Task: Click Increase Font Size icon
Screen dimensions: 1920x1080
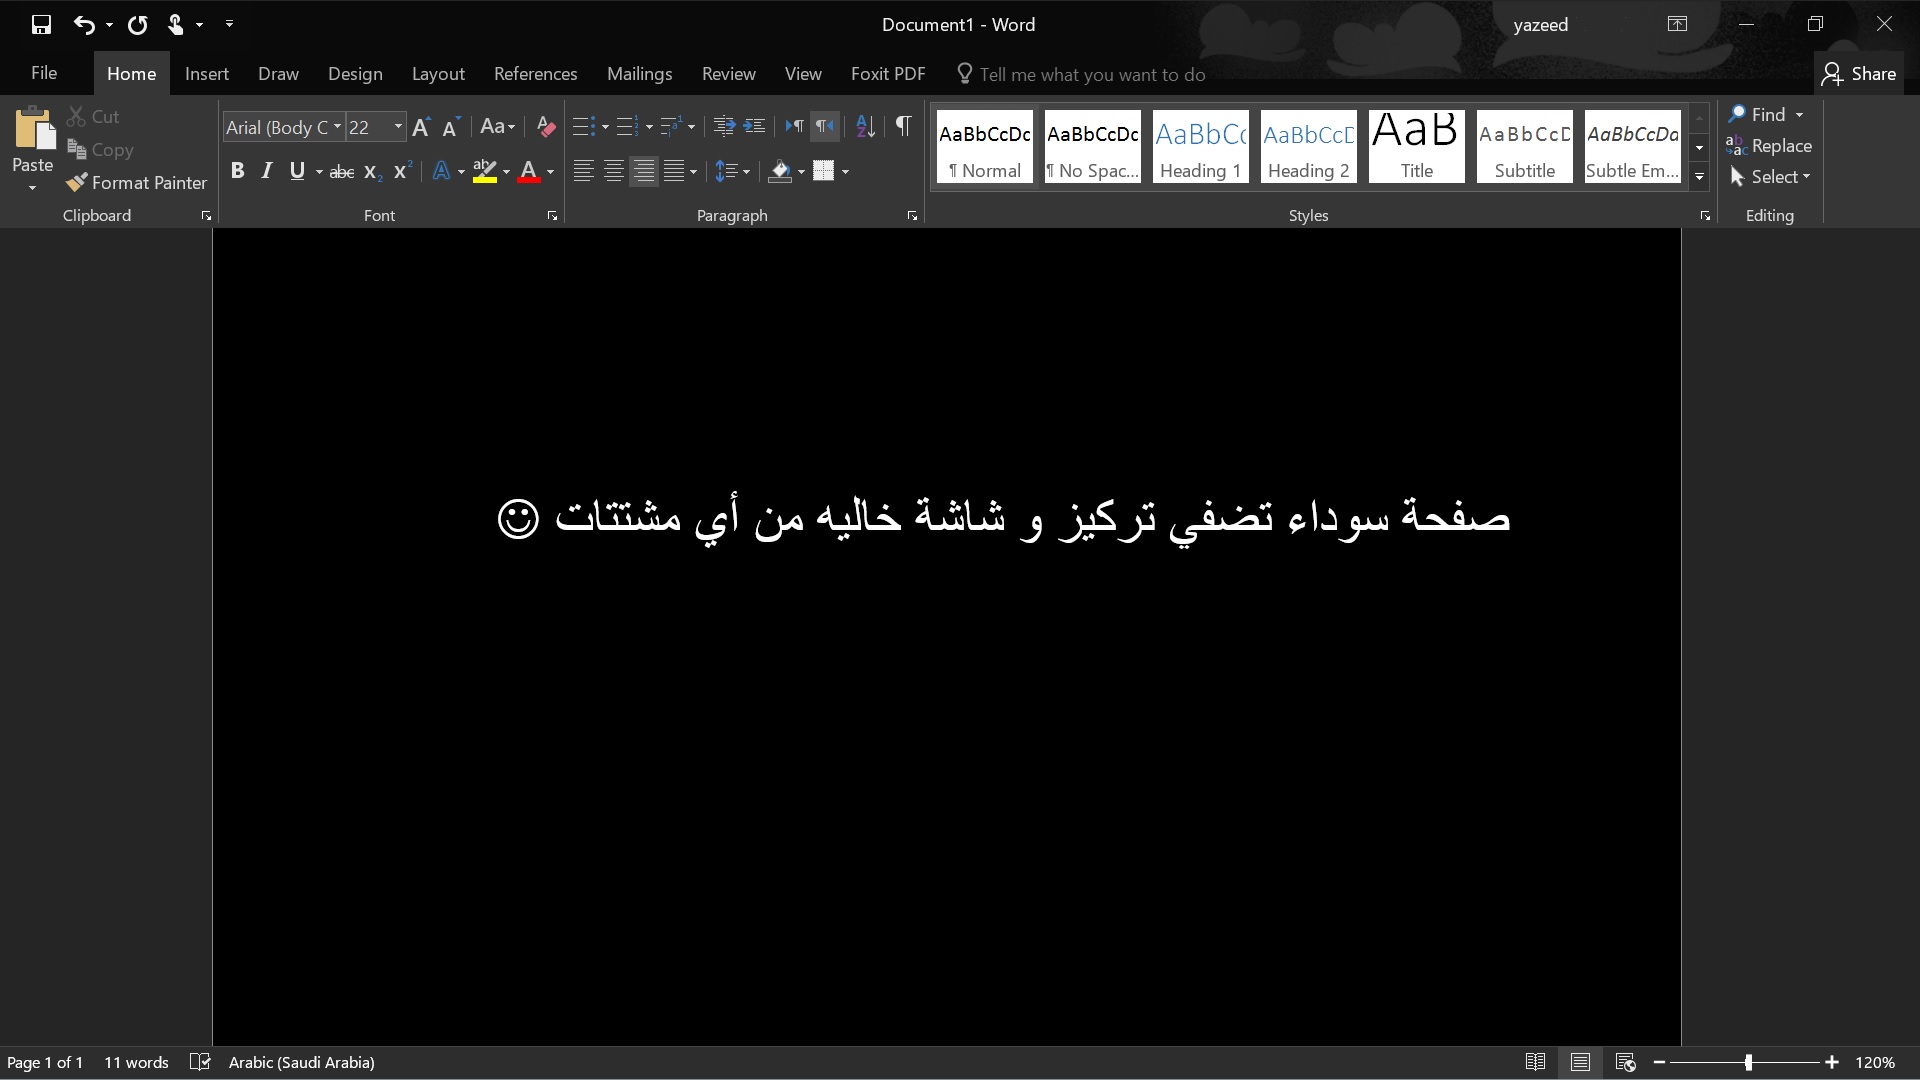Action: tap(421, 127)
